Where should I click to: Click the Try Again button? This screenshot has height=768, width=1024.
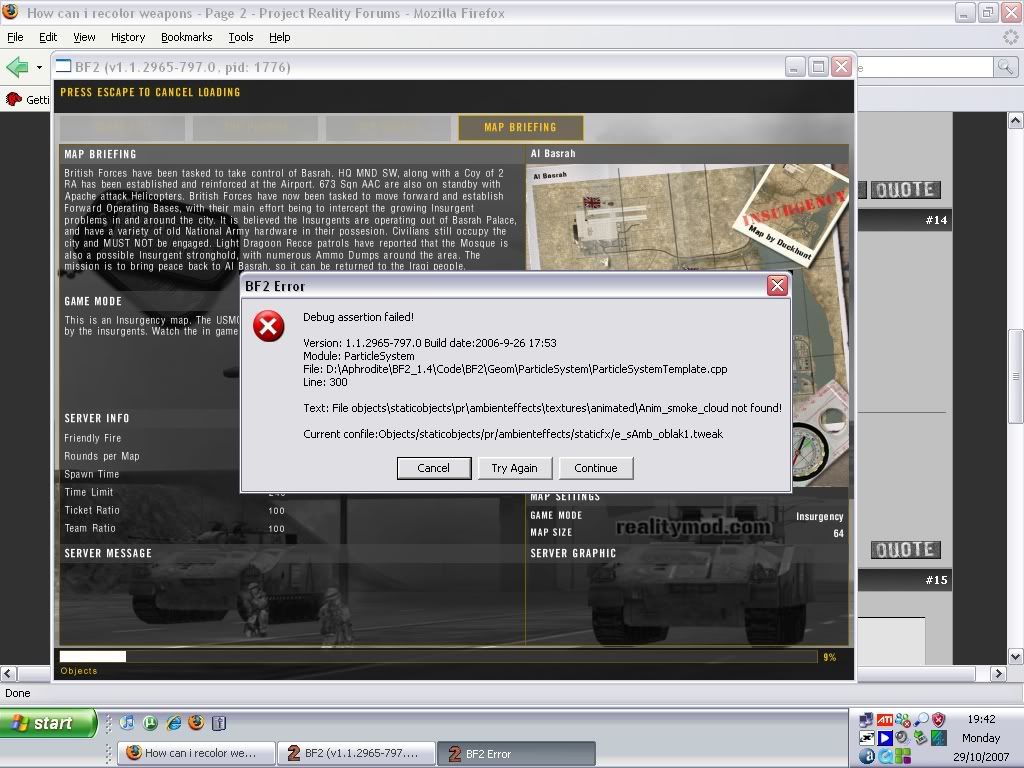coord(514,468)
